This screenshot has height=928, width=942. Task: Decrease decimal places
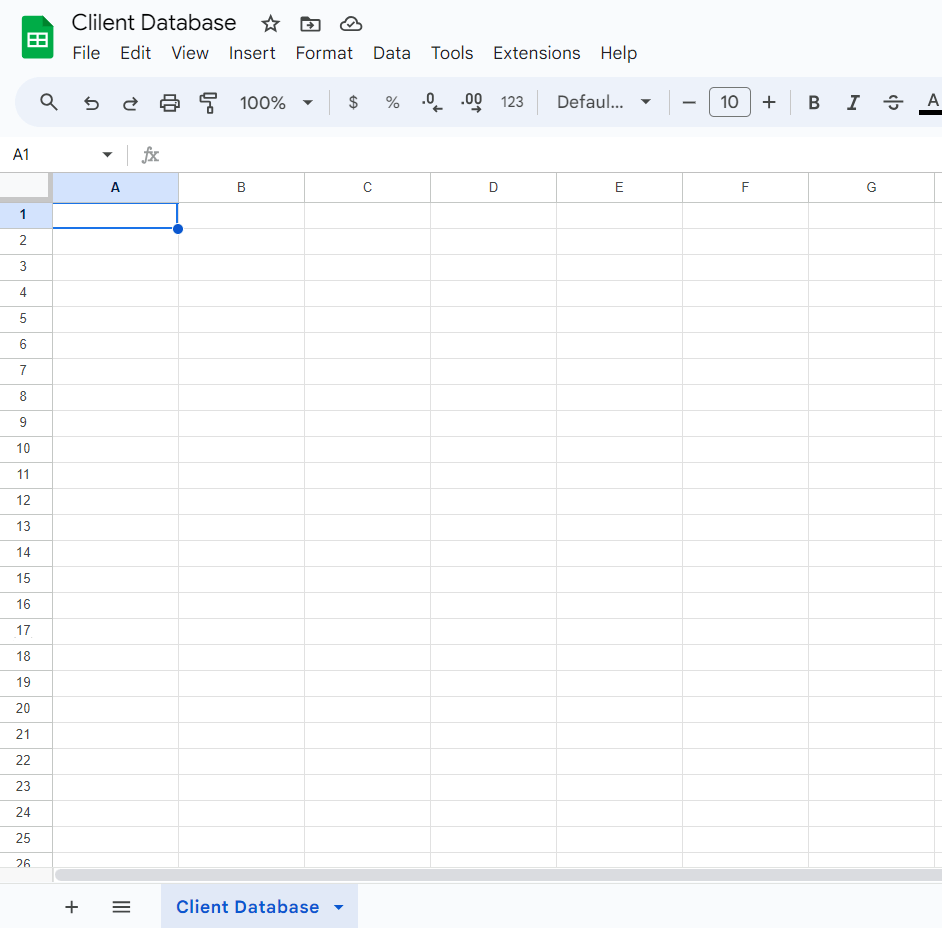tap(432, 102)
